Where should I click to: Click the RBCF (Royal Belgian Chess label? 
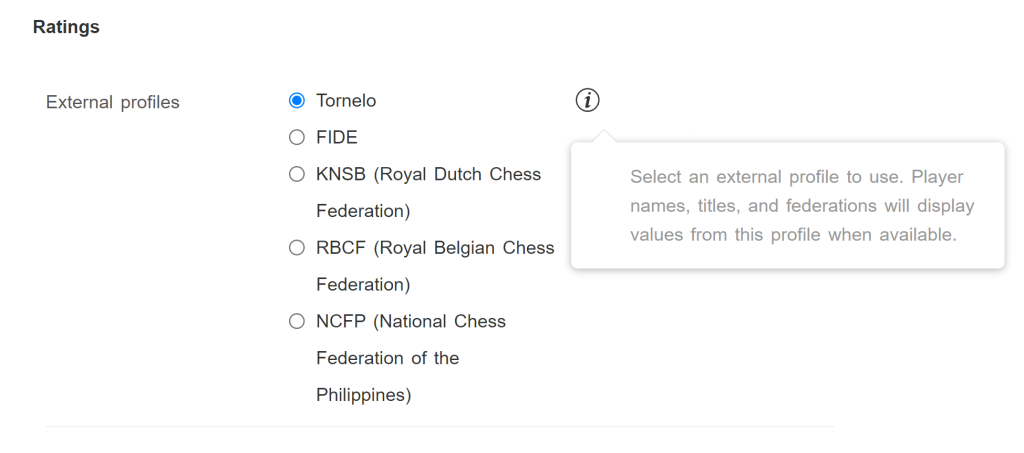click(x=435, y=248)
